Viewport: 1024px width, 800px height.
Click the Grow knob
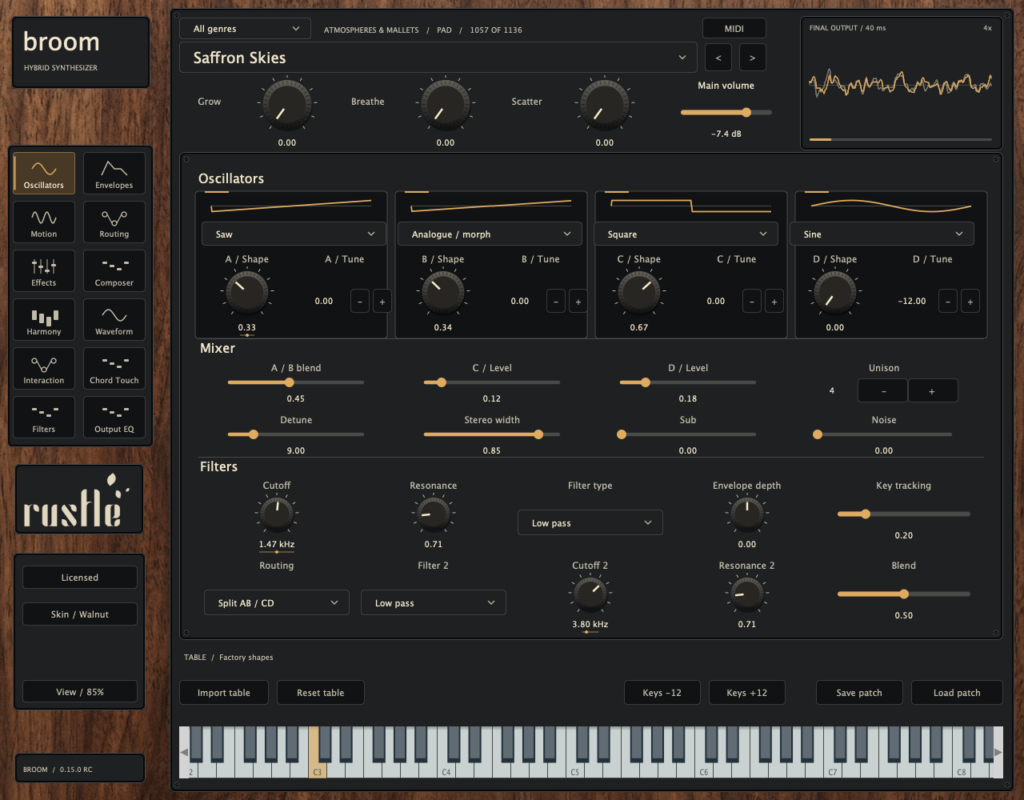point(287,104)
